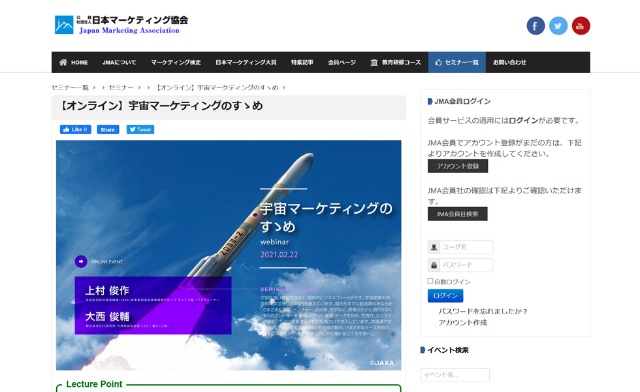Open the JMAについて menu item
This screenshot has width=640, height=392.
coord(119,62)
